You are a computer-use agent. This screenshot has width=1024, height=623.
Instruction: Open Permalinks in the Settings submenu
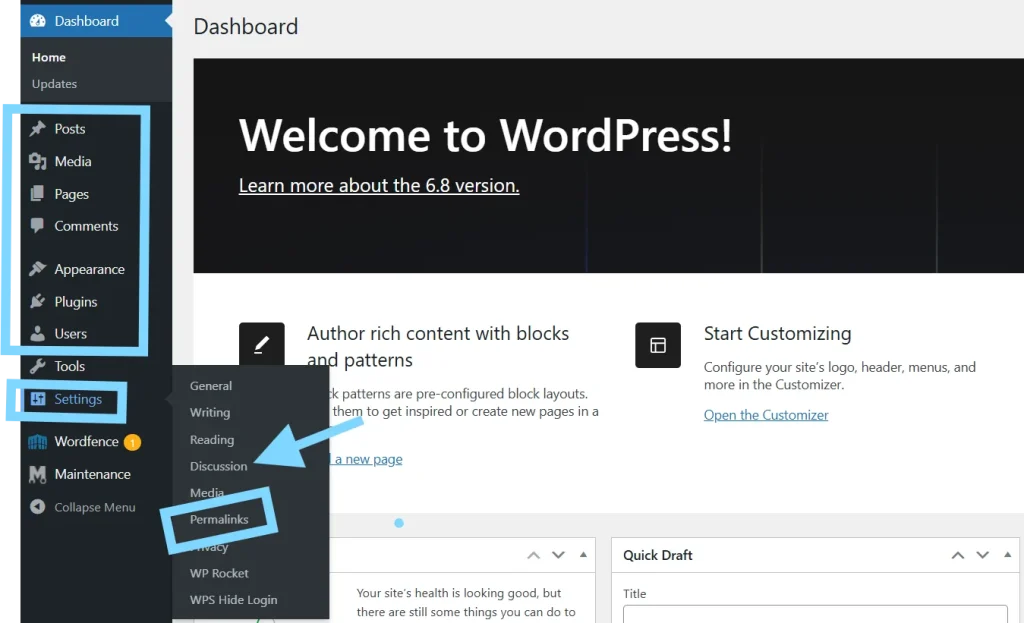219,519
